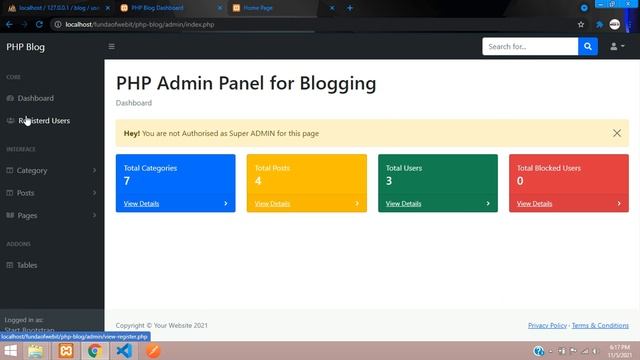View Details of Total Blocked Users
This screenshot has height=360, width=640.
(534, 203)
